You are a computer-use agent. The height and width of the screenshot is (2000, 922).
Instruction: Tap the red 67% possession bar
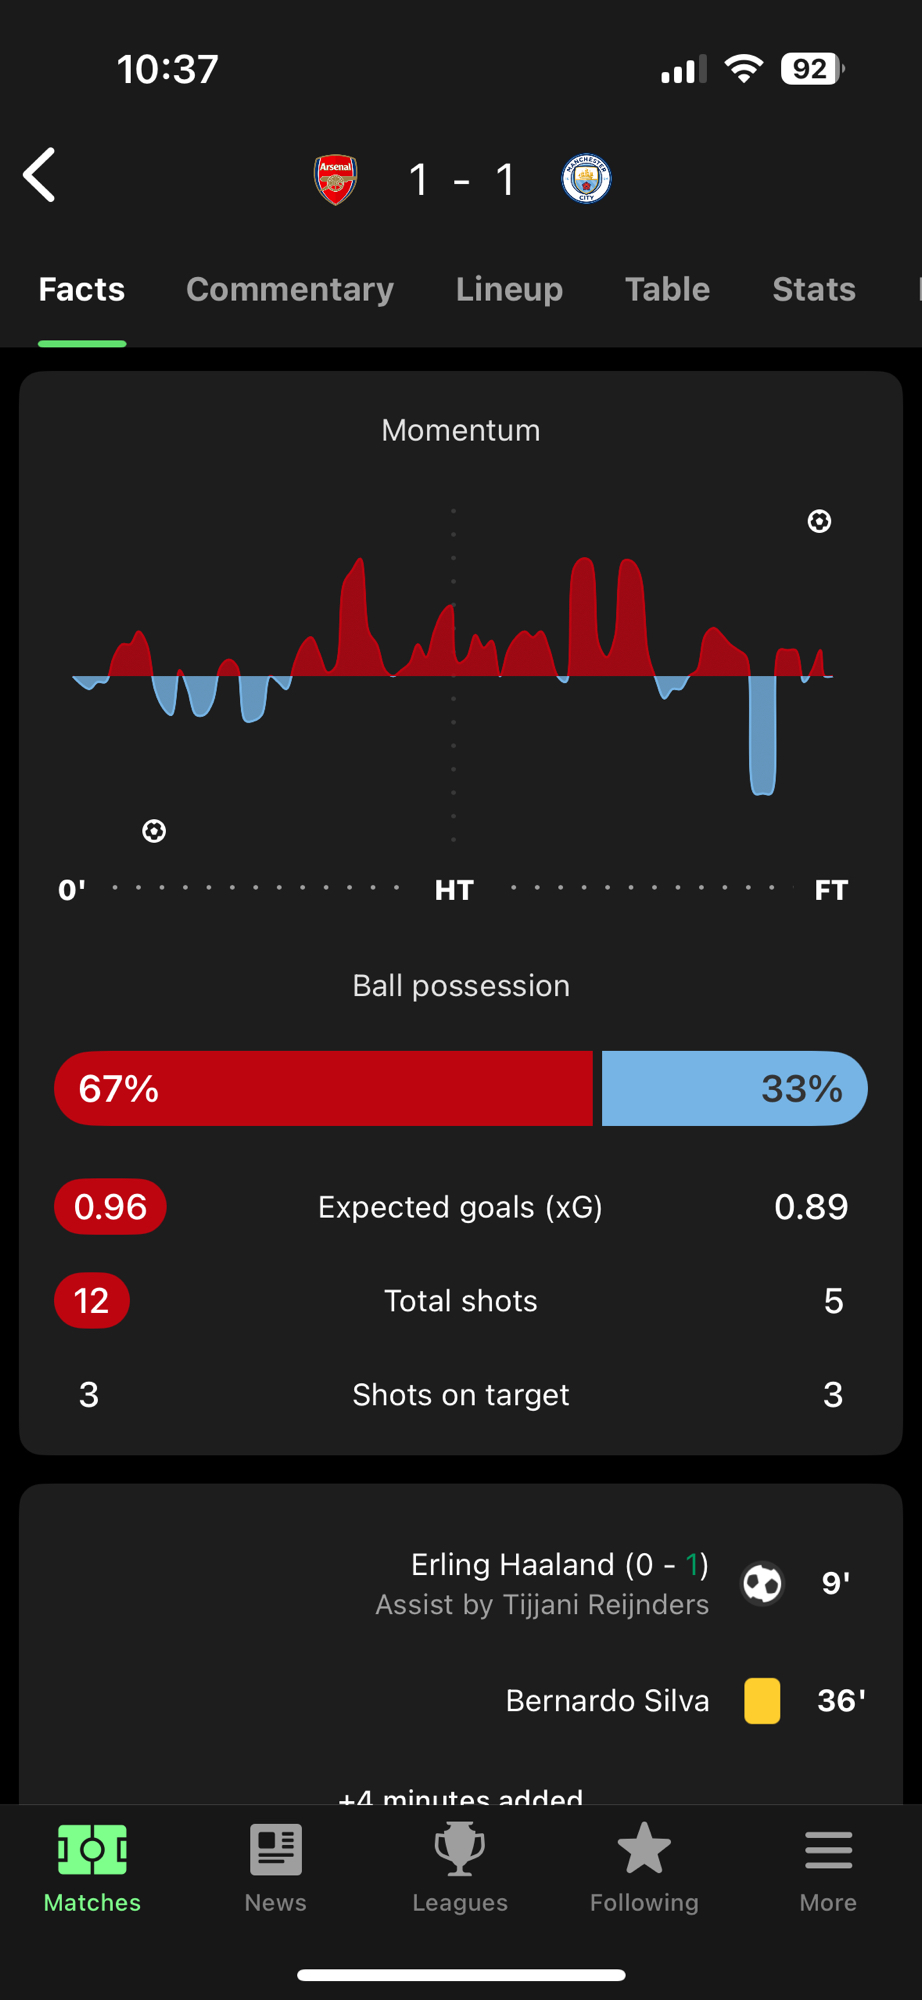[x=323, y=1088]
